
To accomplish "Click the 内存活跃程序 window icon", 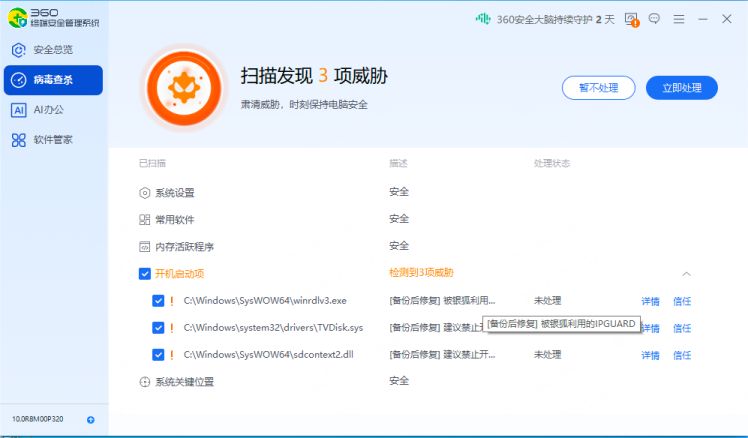I will pyautogui.click(x=145, y=247).
